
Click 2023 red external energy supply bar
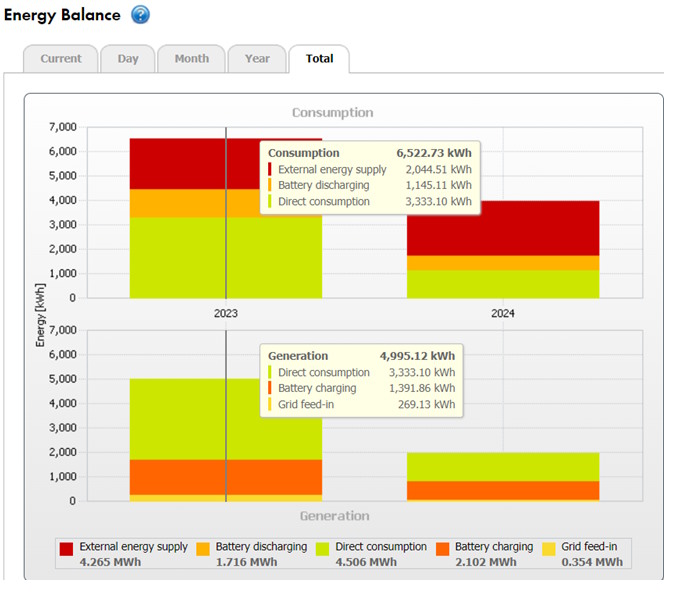point(180,163)
